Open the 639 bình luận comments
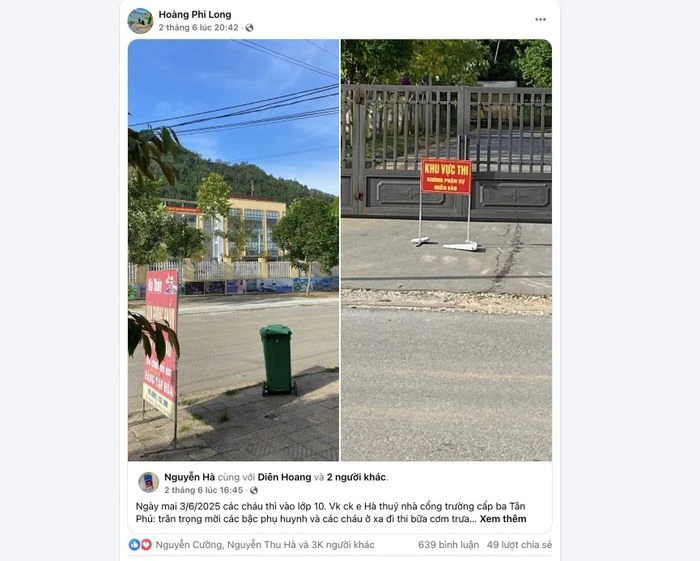 (448, 545)
